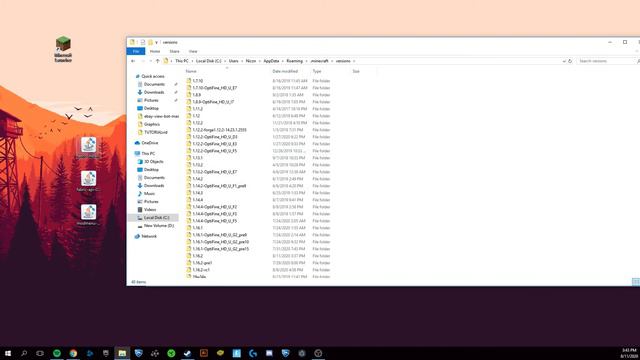Go up one folder level
The width and height of the screenshot is (640, 360).
click(x=158, y=61)
